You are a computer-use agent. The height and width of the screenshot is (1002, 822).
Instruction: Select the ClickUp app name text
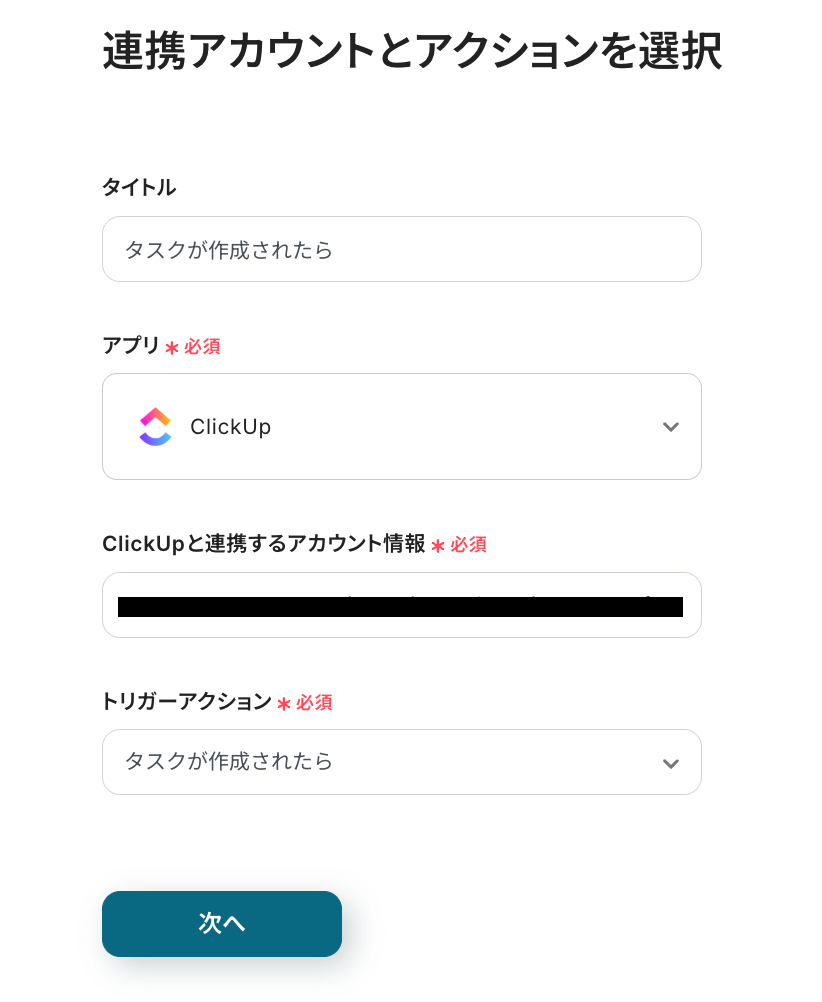click(230, 427)
